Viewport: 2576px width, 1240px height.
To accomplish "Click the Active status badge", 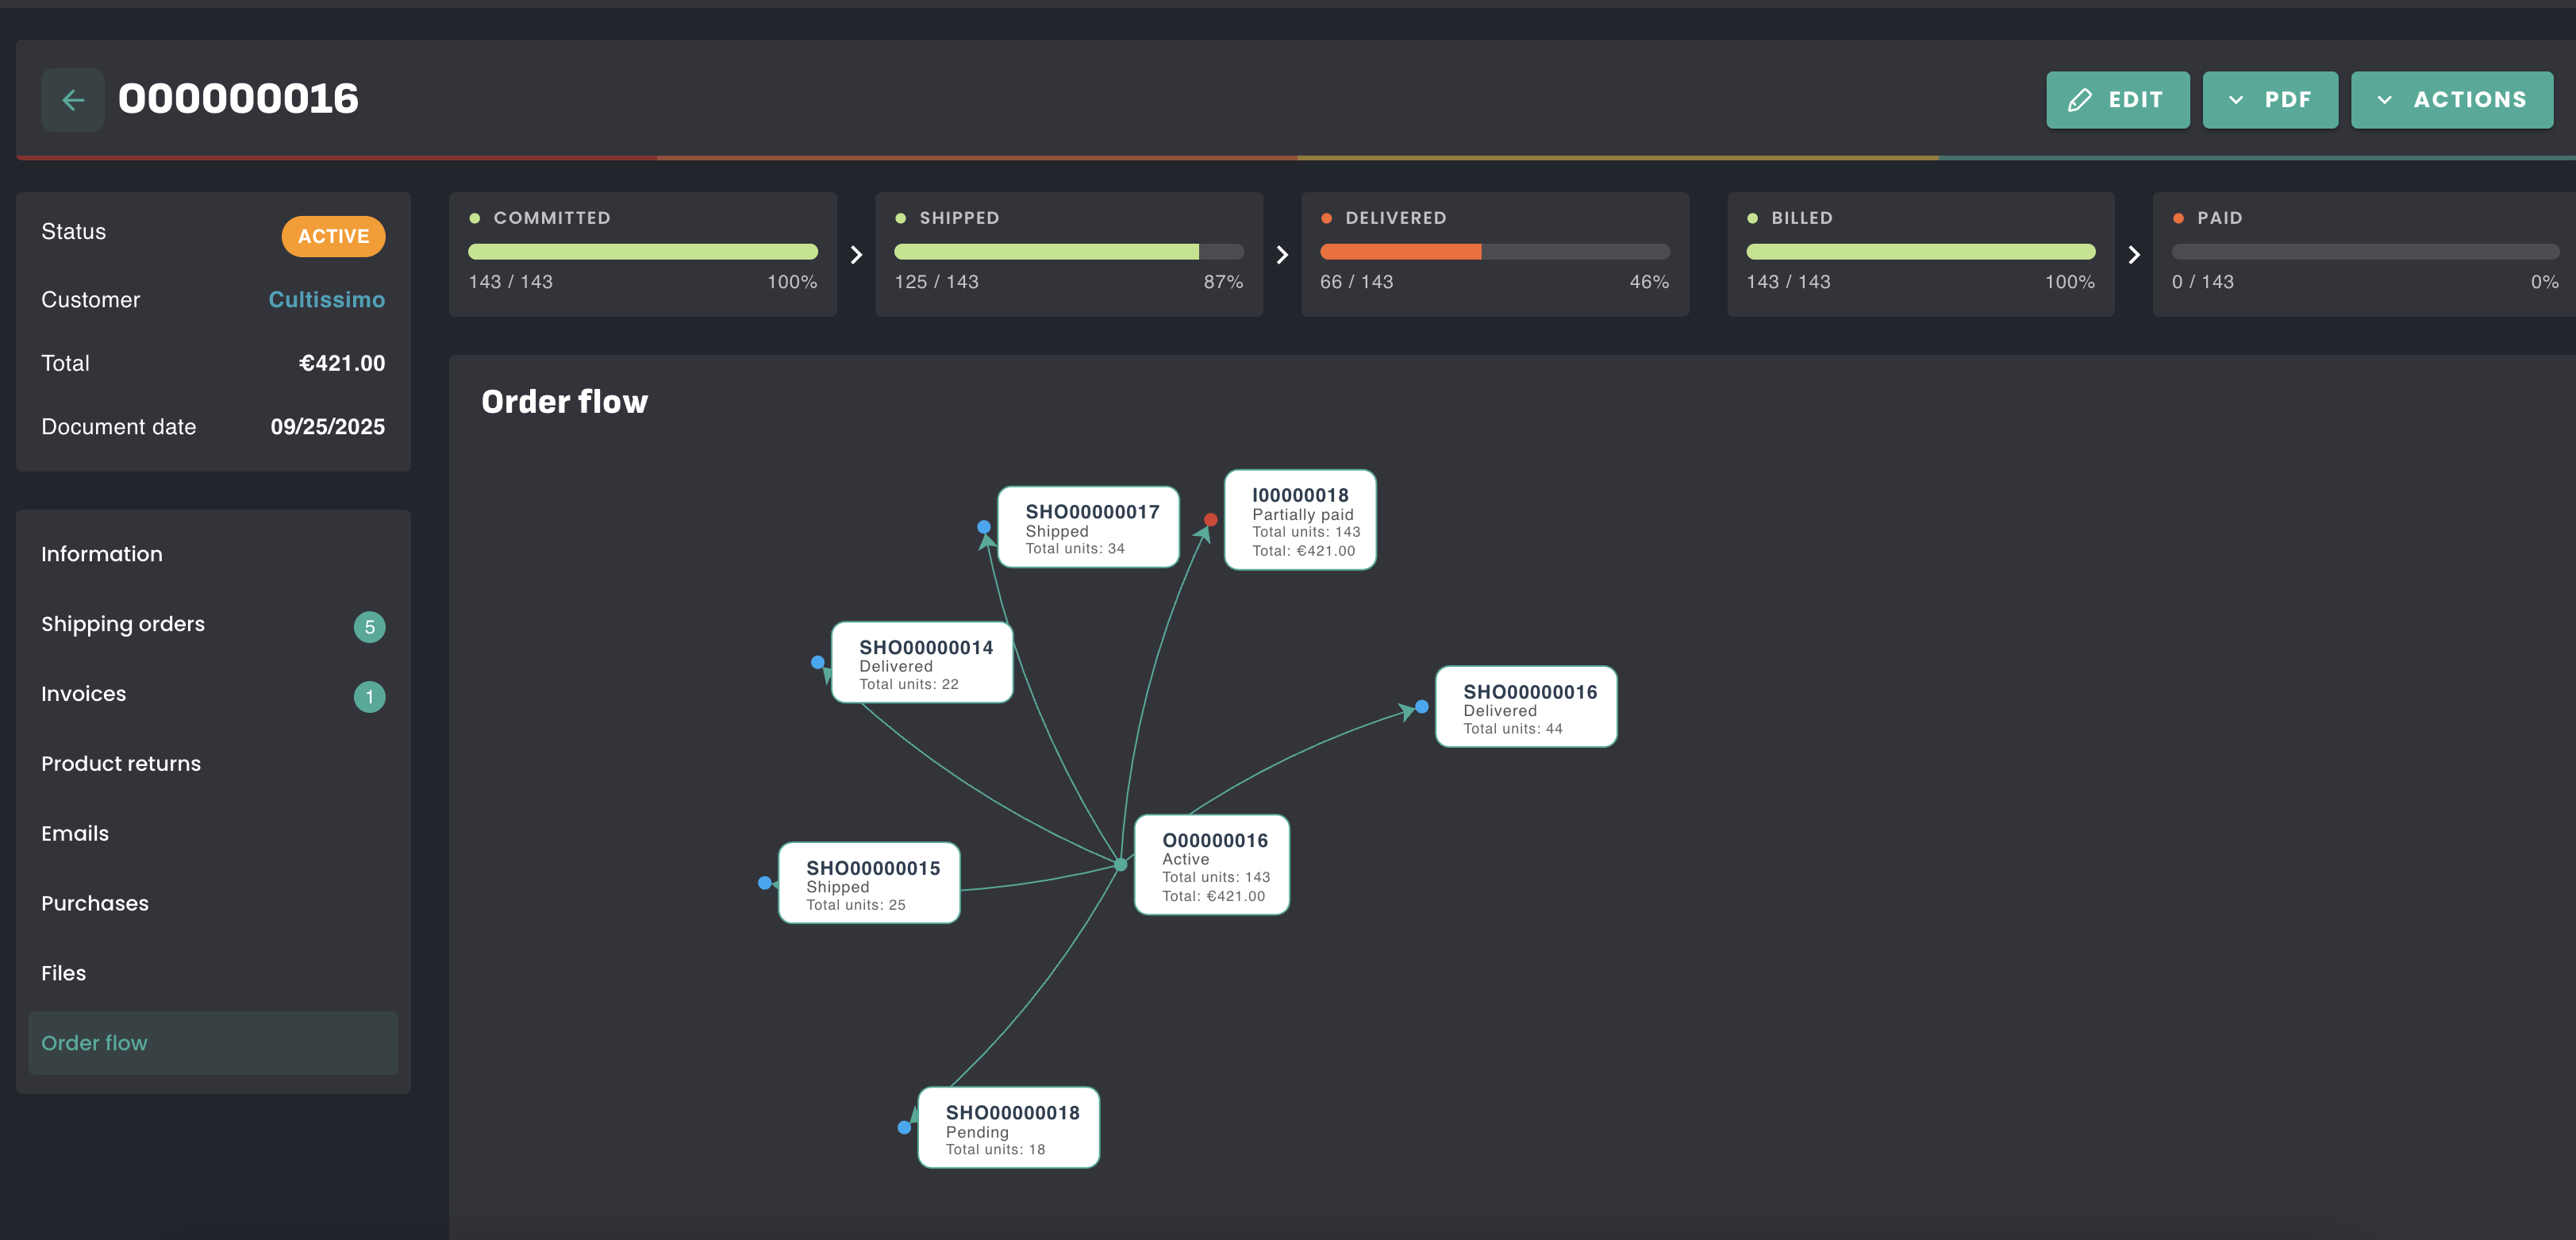I will (333, 236).
